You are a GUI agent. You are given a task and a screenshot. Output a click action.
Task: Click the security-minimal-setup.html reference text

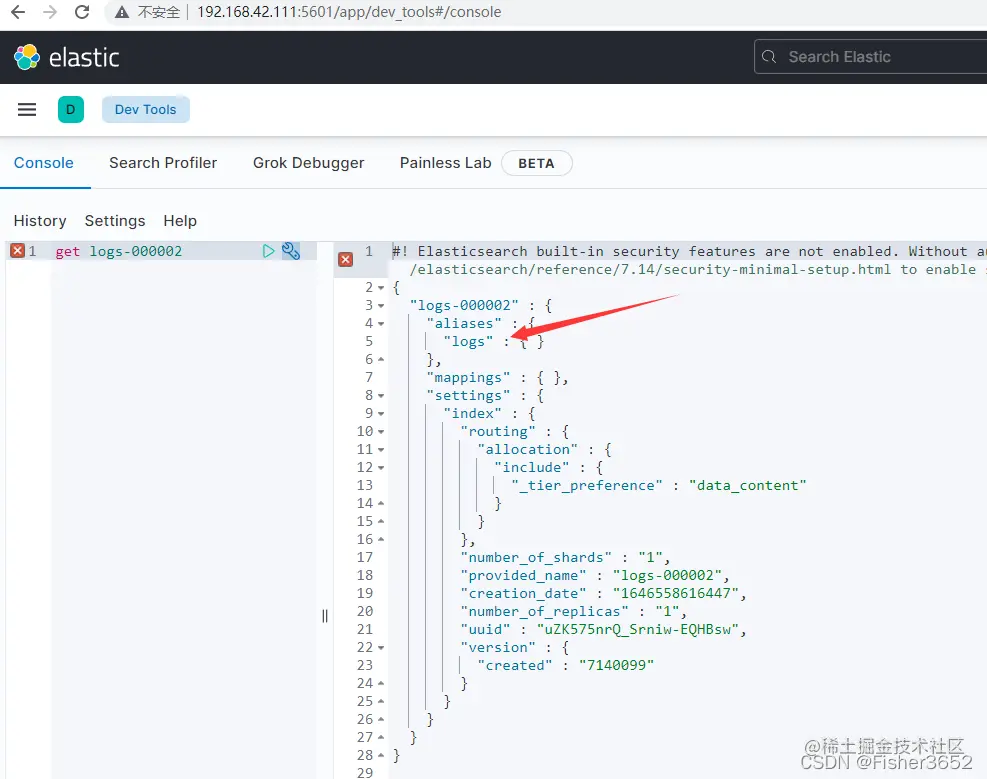pyautogui.click(x=777, y=269)
